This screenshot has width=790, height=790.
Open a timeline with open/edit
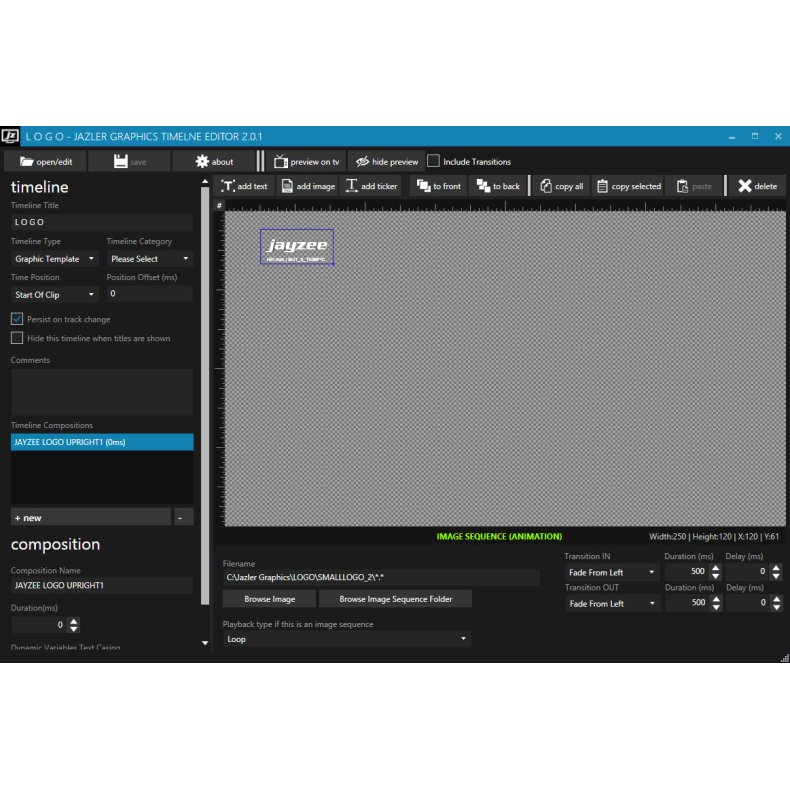[45, 162]
